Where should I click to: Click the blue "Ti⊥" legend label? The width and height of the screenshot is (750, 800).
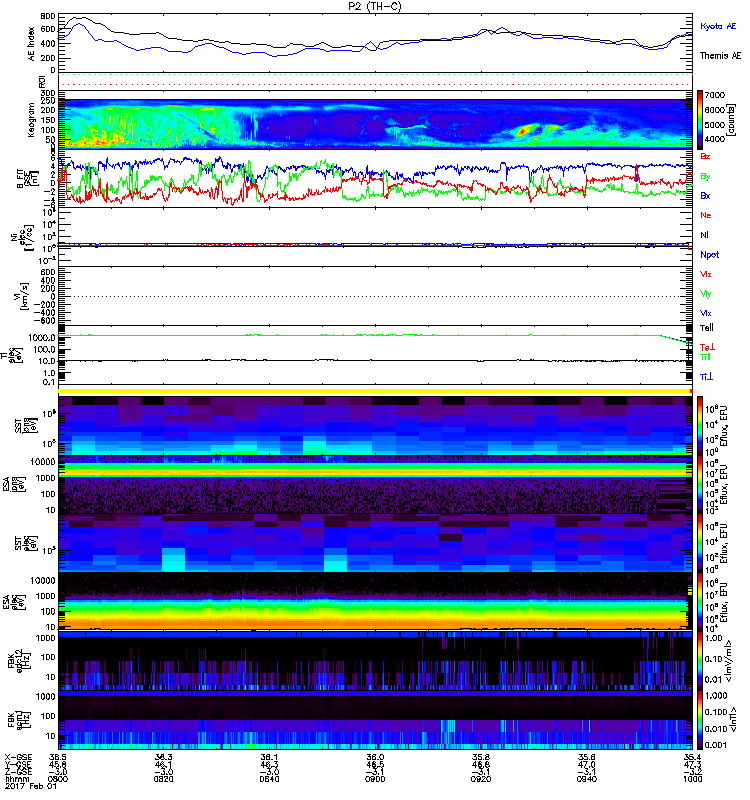pyautogui.click(x=706, y=377)
